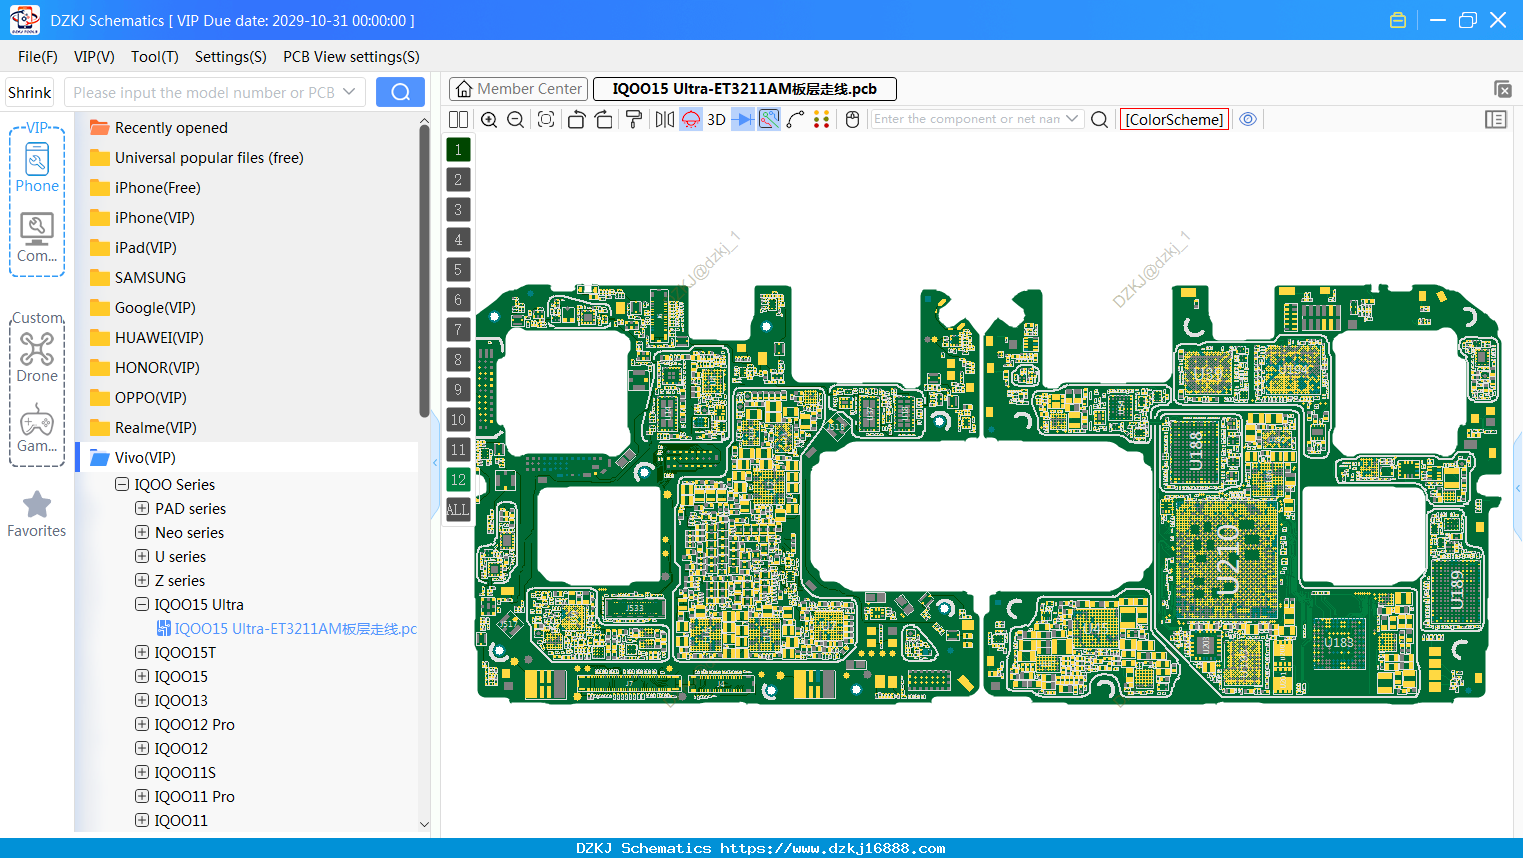Show PCB layer 1
The width and height of the screenshot is (1523, 858).
pyautogui.click(x=458, y=150)
